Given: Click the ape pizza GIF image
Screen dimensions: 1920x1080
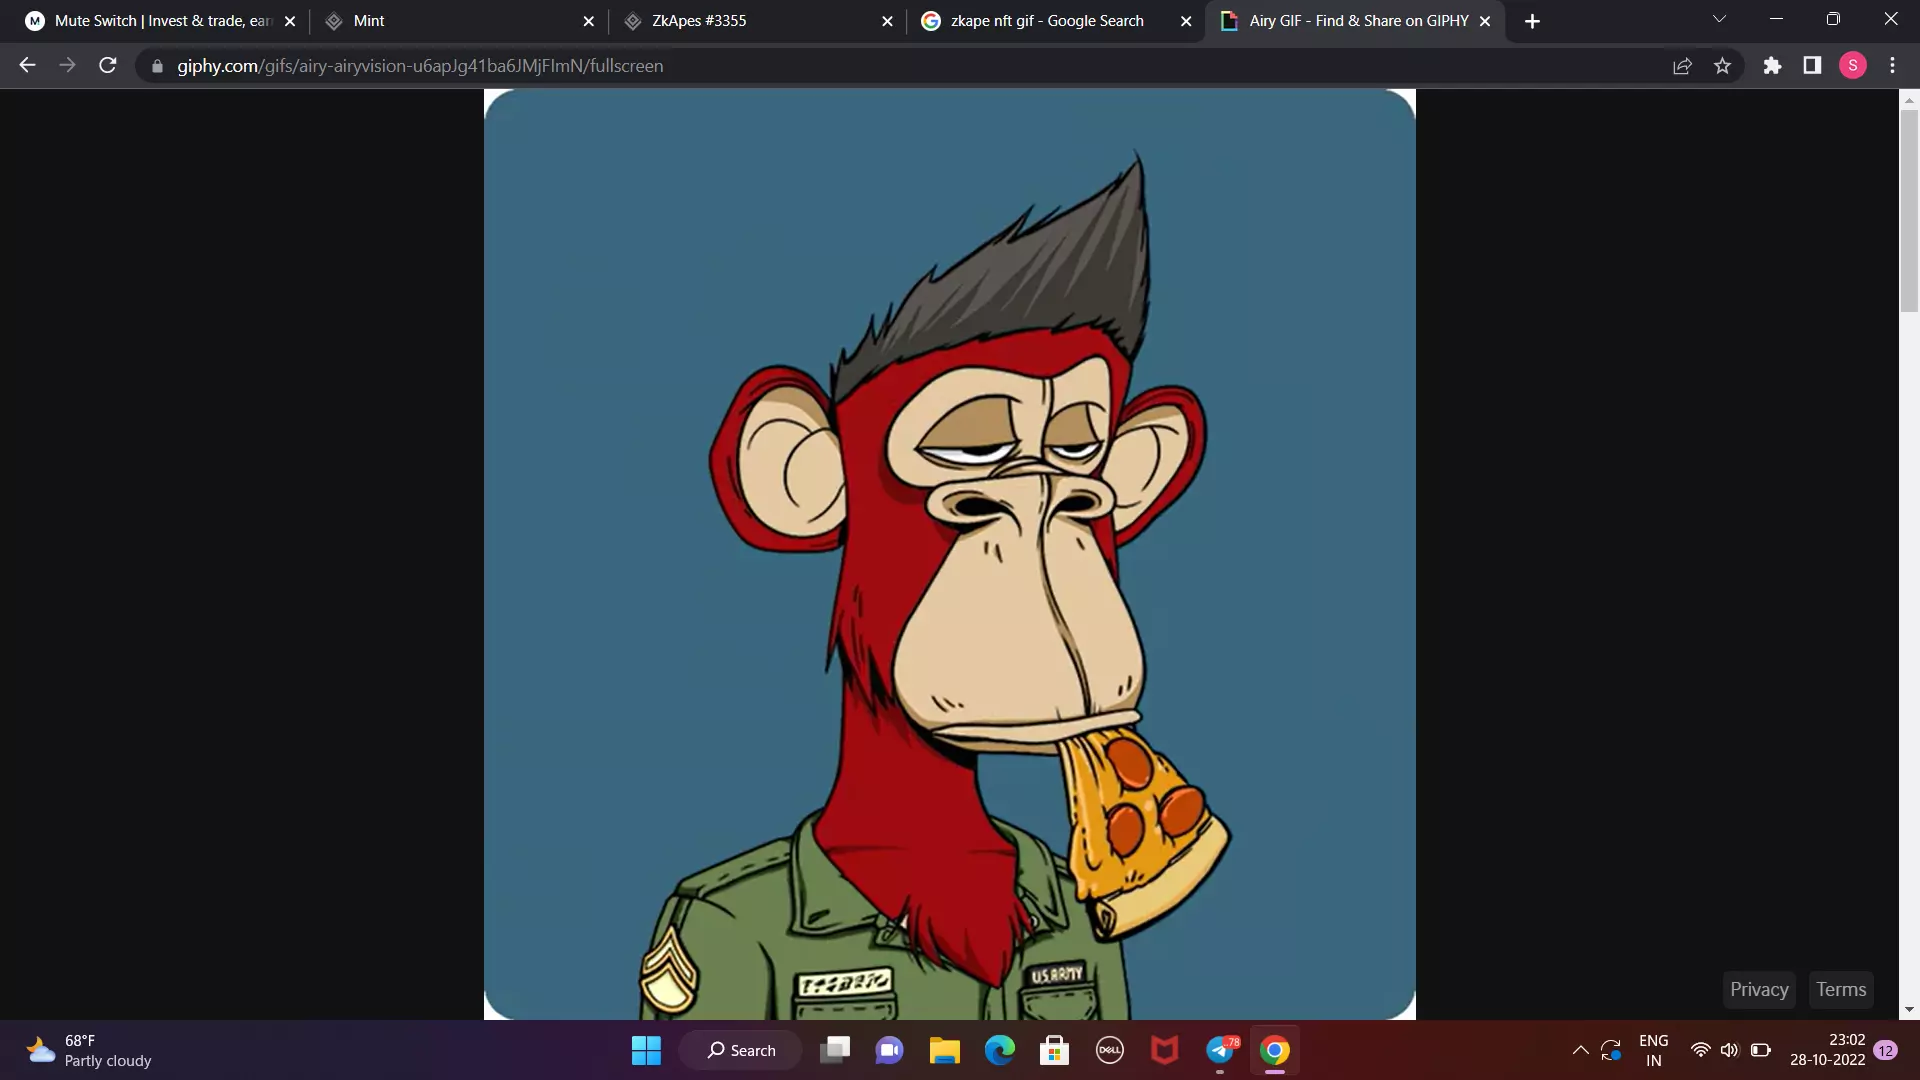Looking at the screenshot, I should (x=950, y=554).
